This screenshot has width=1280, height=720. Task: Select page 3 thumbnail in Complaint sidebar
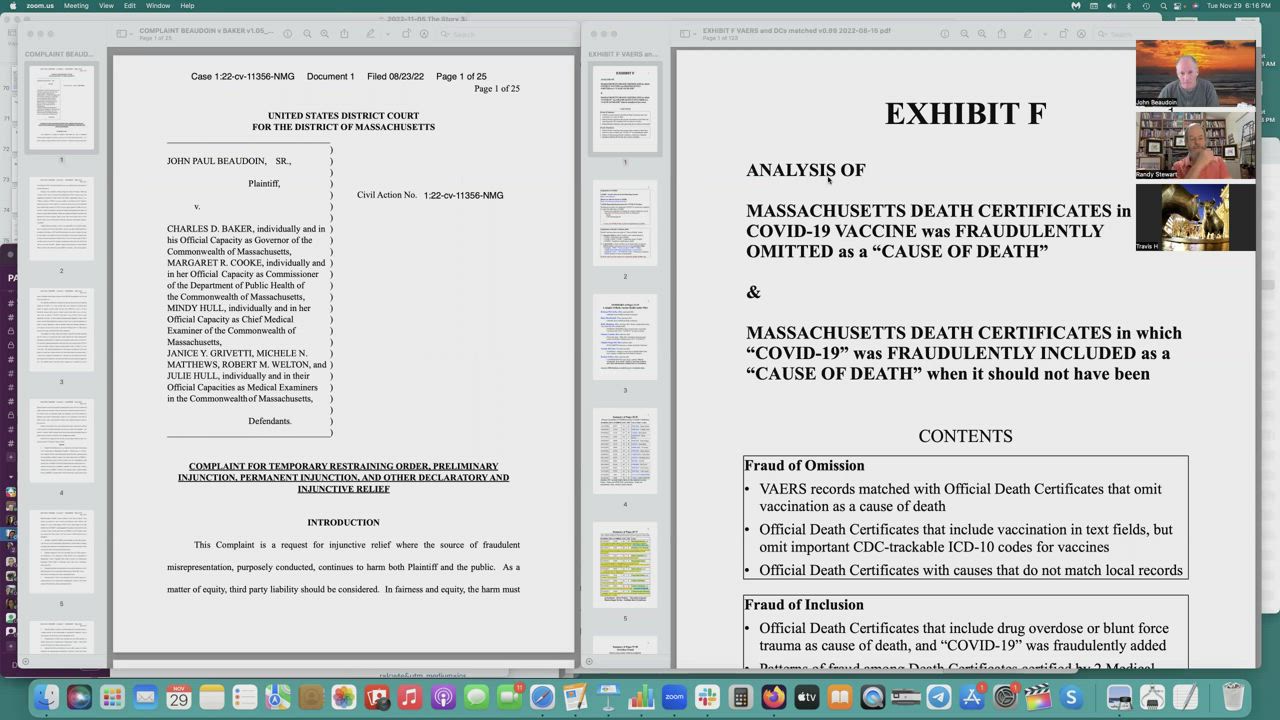61,329
